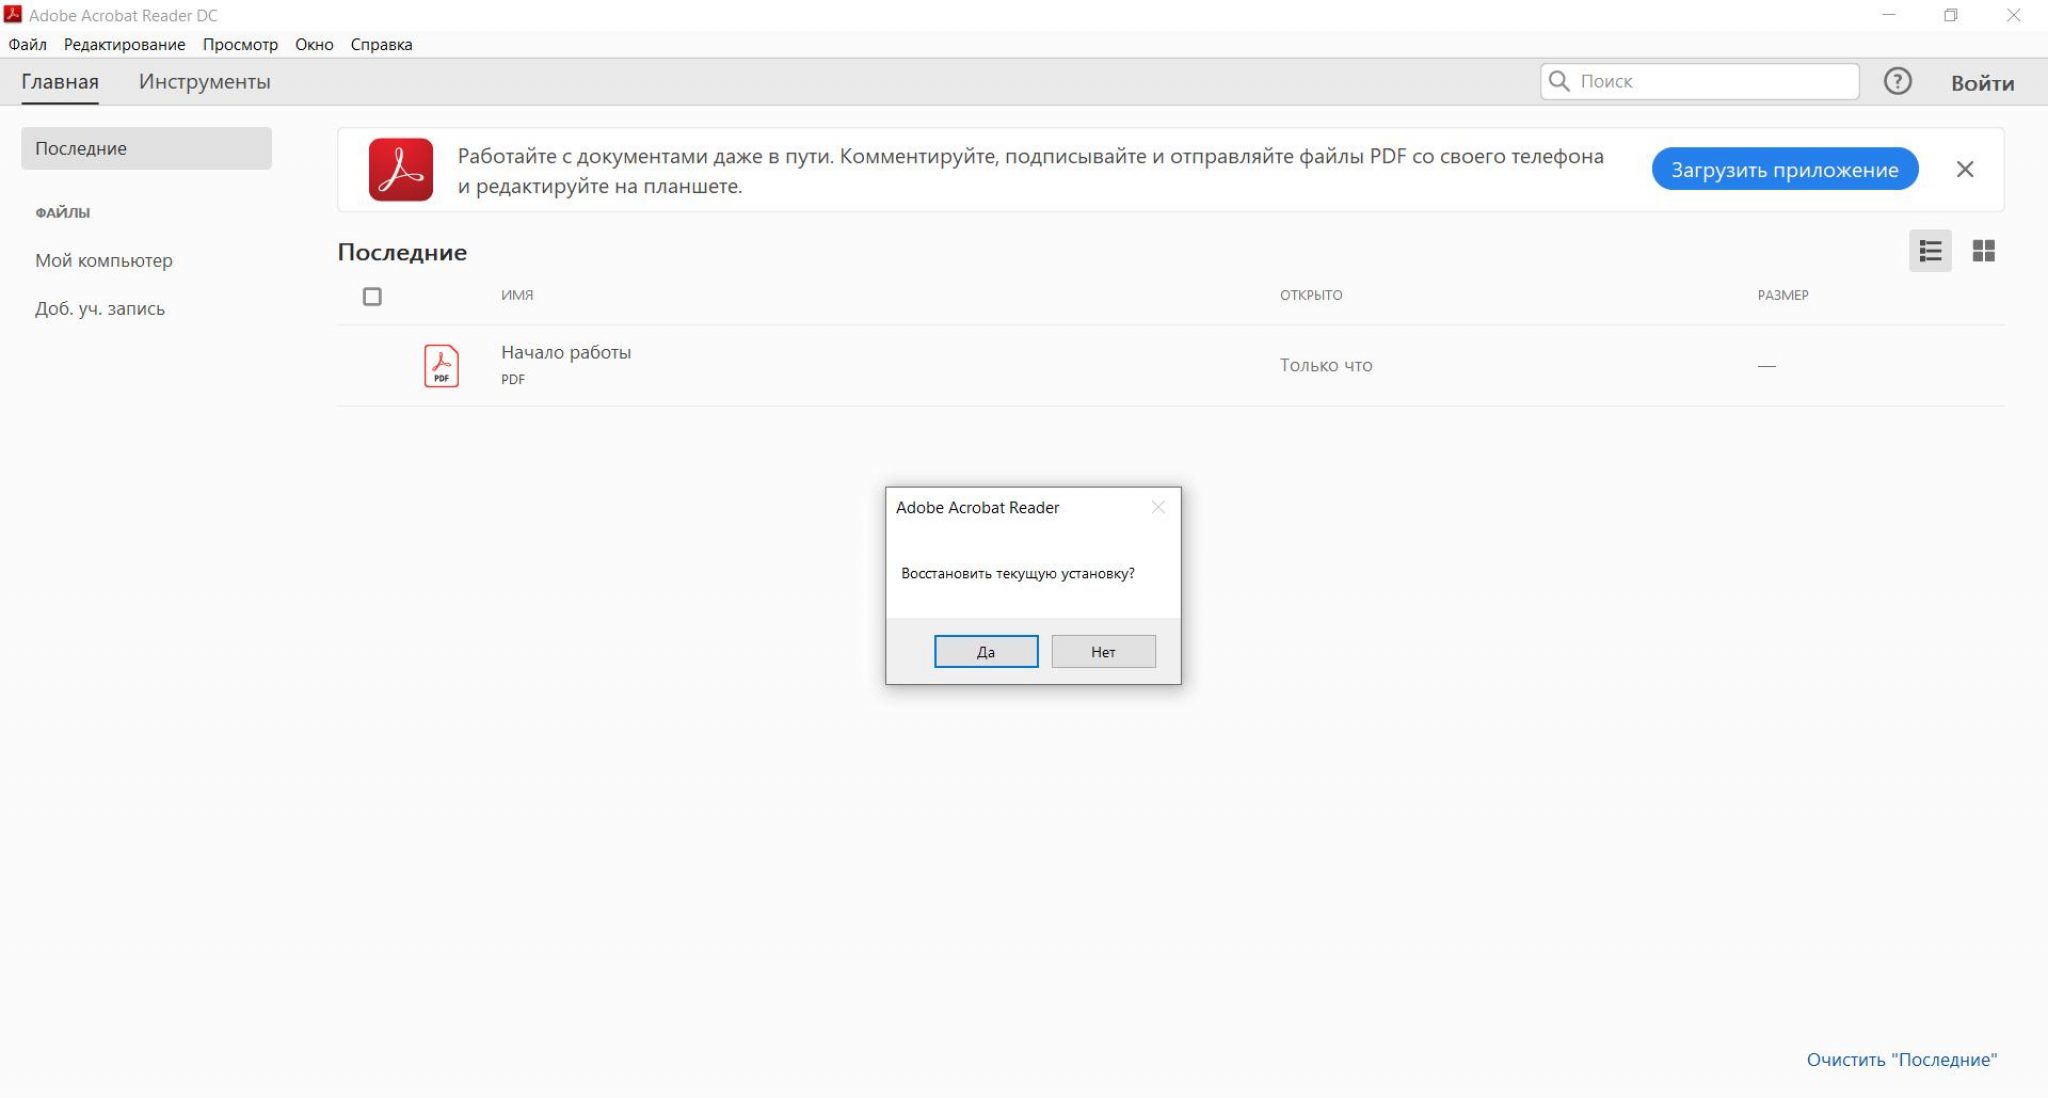Click the Войти sign-in button

coord(1982,83)
